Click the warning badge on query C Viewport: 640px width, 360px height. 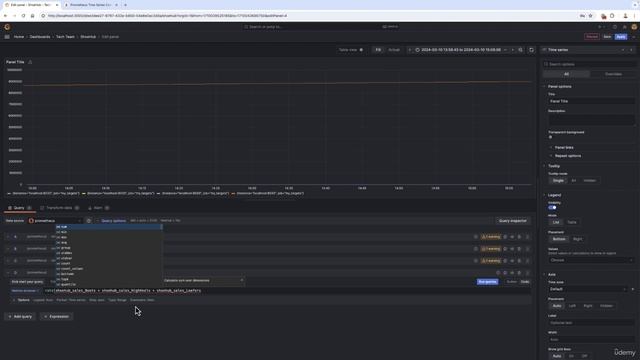[x=491, y=260]
